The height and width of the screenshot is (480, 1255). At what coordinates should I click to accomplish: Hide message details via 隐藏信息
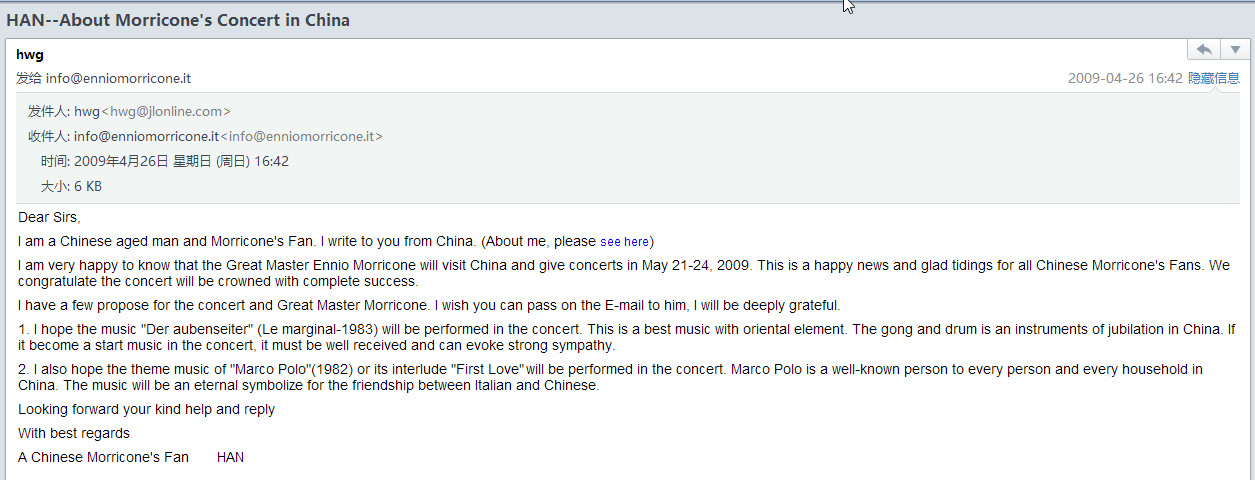[1214, 78]
